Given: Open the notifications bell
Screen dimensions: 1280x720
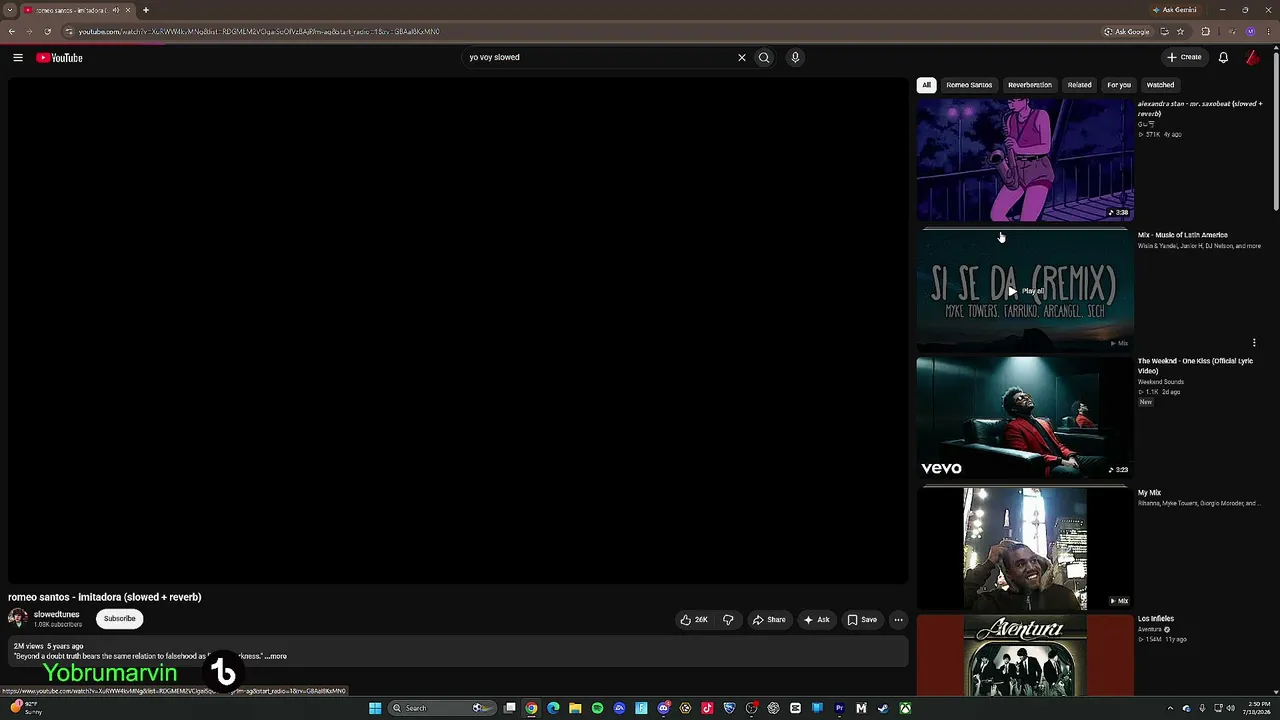Looking at the screenshot, I should [1223, 58].
